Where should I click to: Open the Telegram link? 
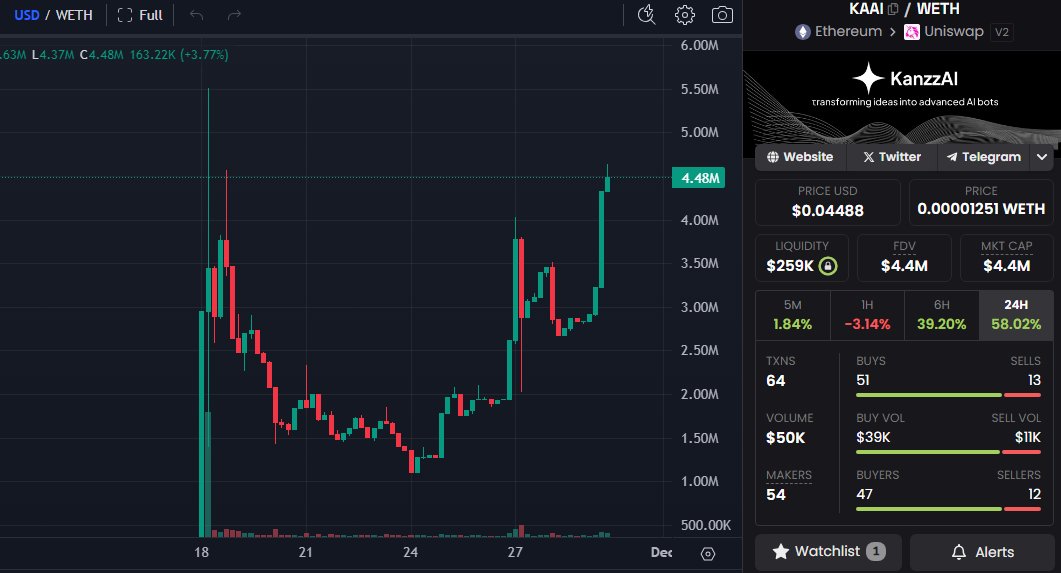983,157
